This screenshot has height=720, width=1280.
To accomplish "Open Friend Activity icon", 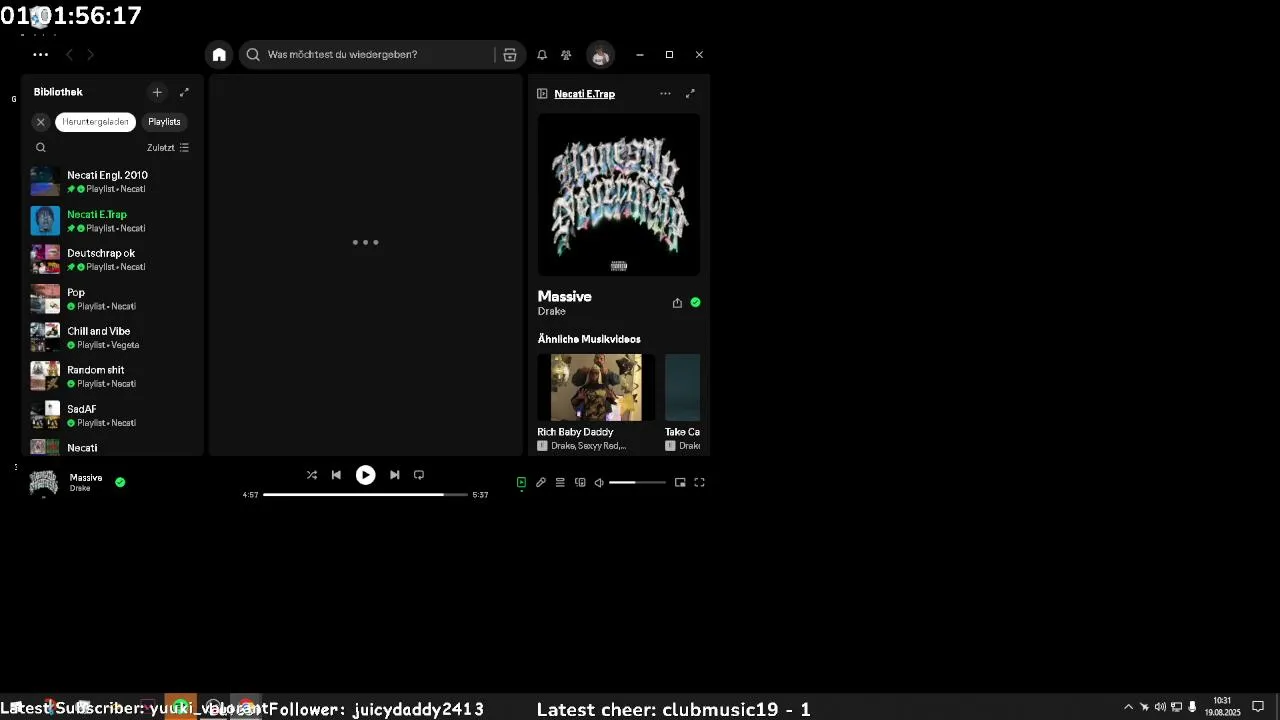I will coord(566,55).
